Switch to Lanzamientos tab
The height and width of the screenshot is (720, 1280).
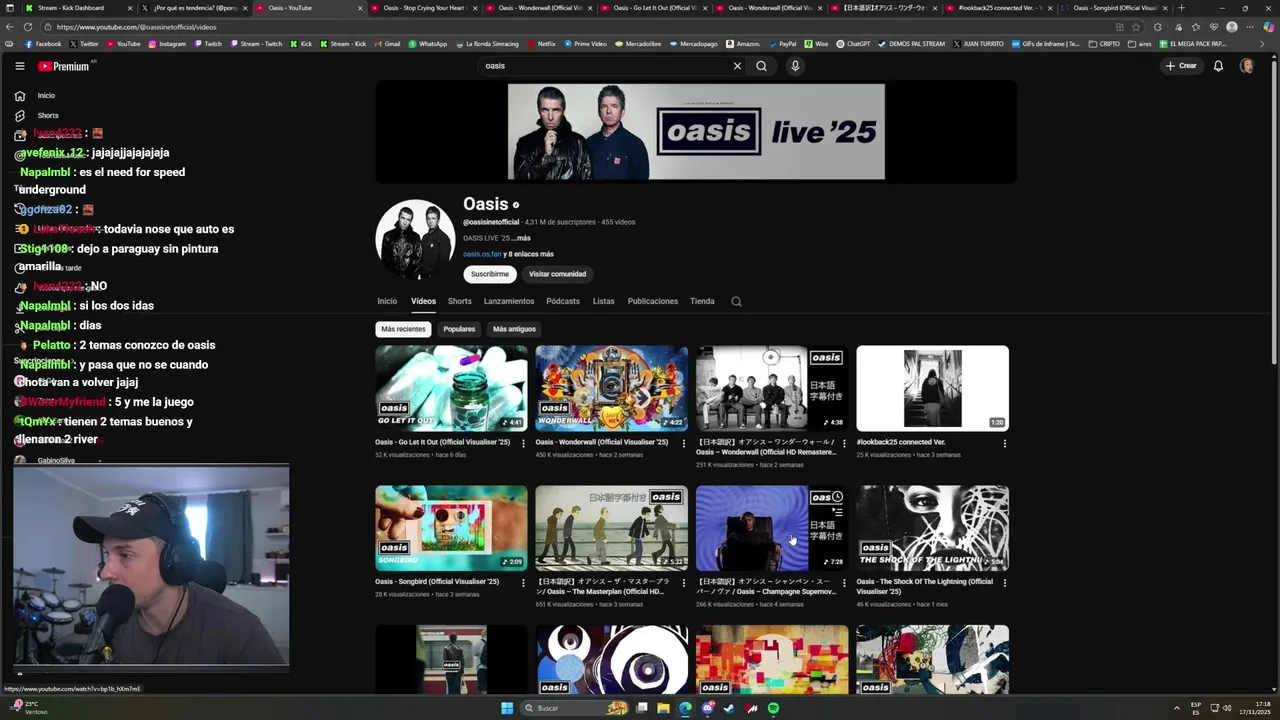(x=509, y=301)
